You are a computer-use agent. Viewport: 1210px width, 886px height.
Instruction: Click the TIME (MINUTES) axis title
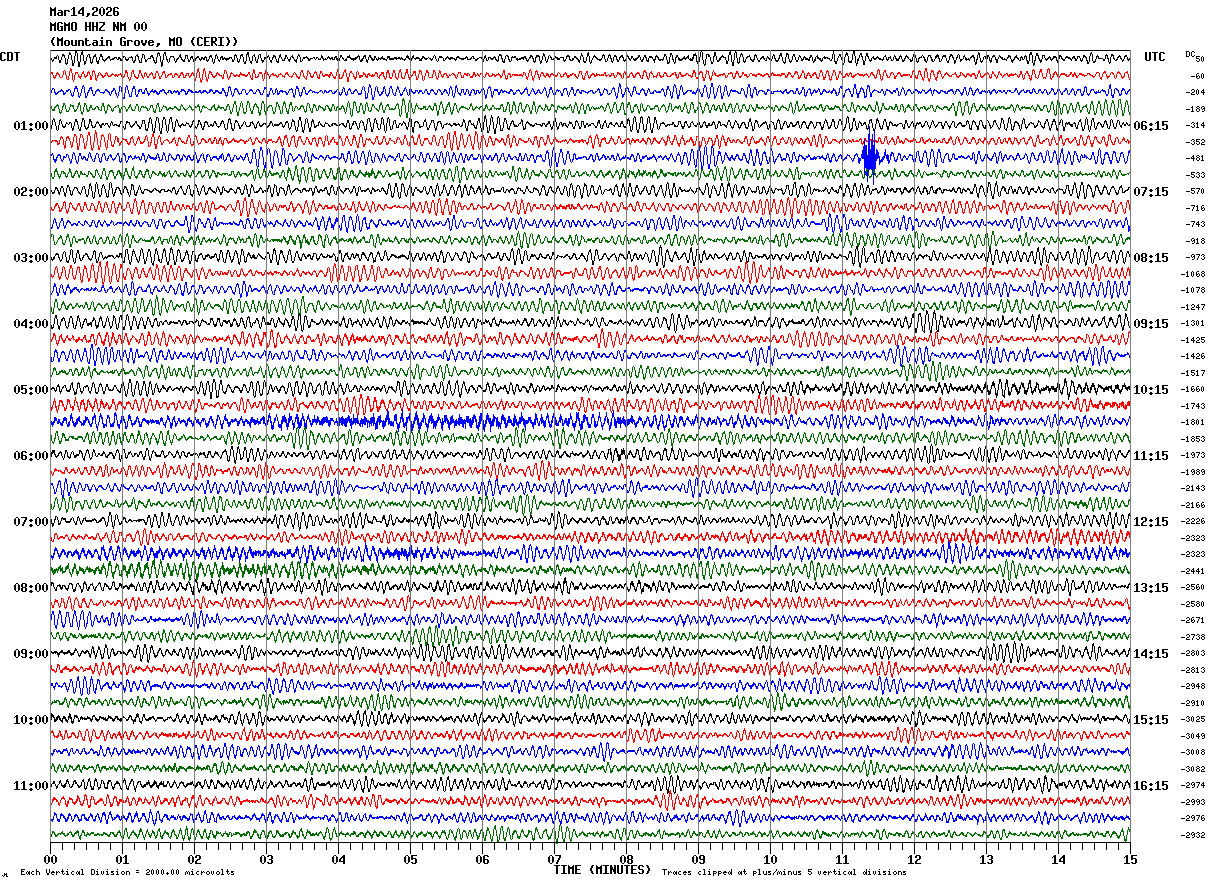pyautogui.click(x=602, y=870)
